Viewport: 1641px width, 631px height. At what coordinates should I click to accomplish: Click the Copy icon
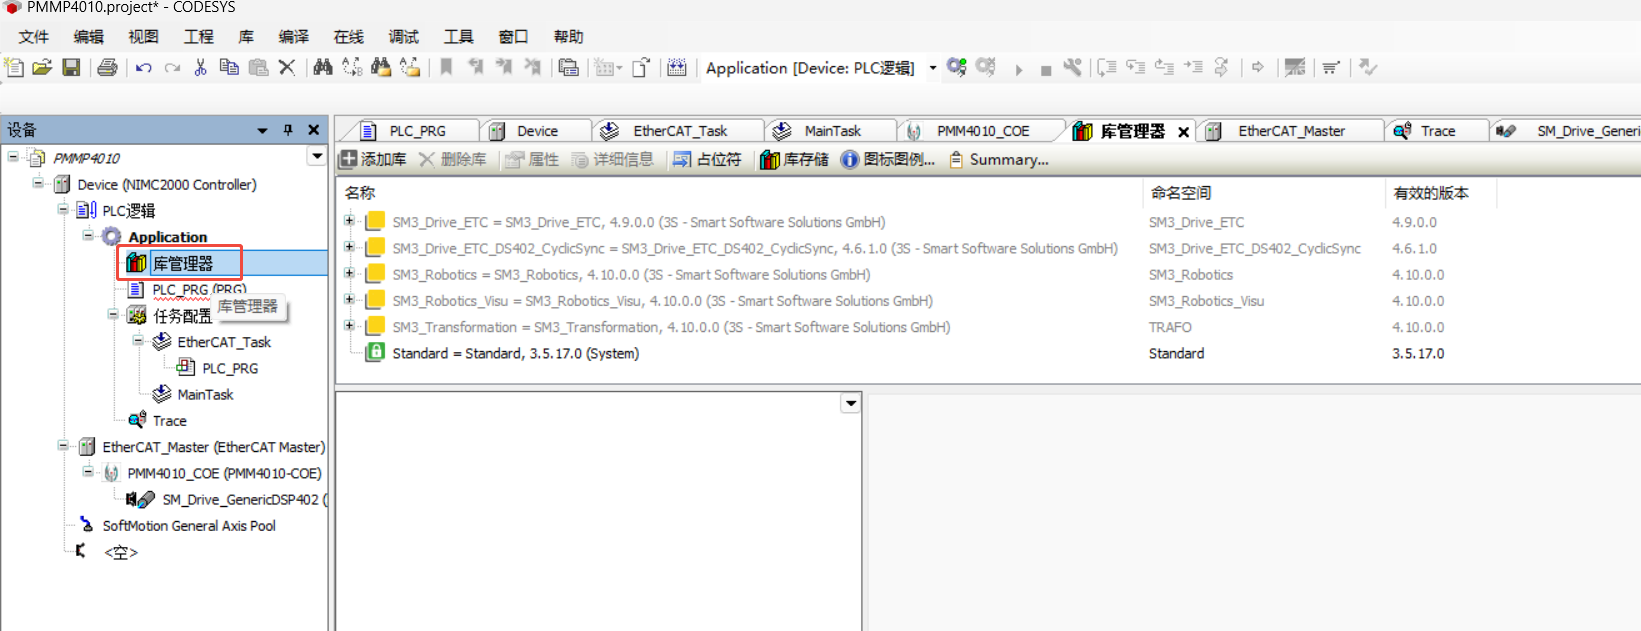tap(229, 67)
